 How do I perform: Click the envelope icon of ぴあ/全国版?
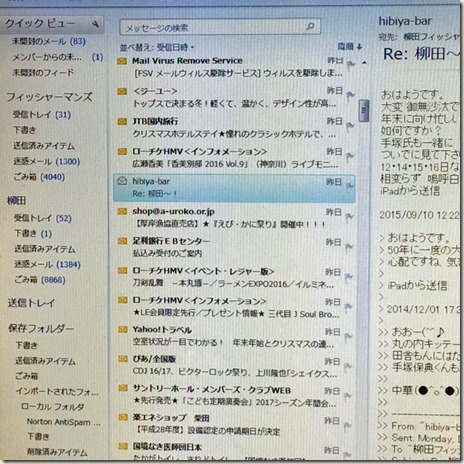123,359
